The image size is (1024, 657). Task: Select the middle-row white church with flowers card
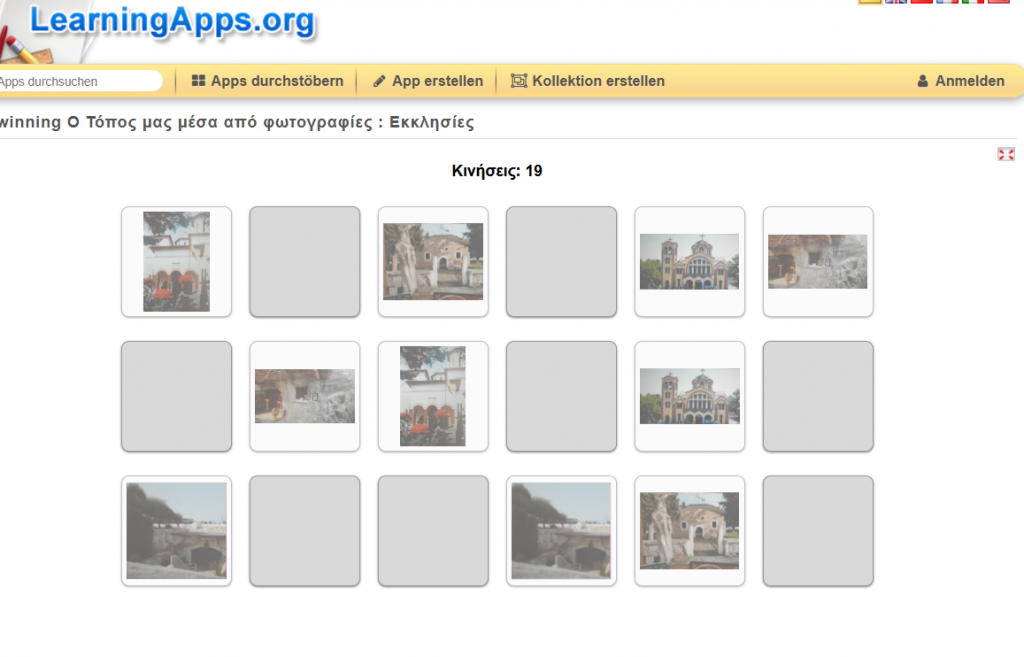pos(433,396)
